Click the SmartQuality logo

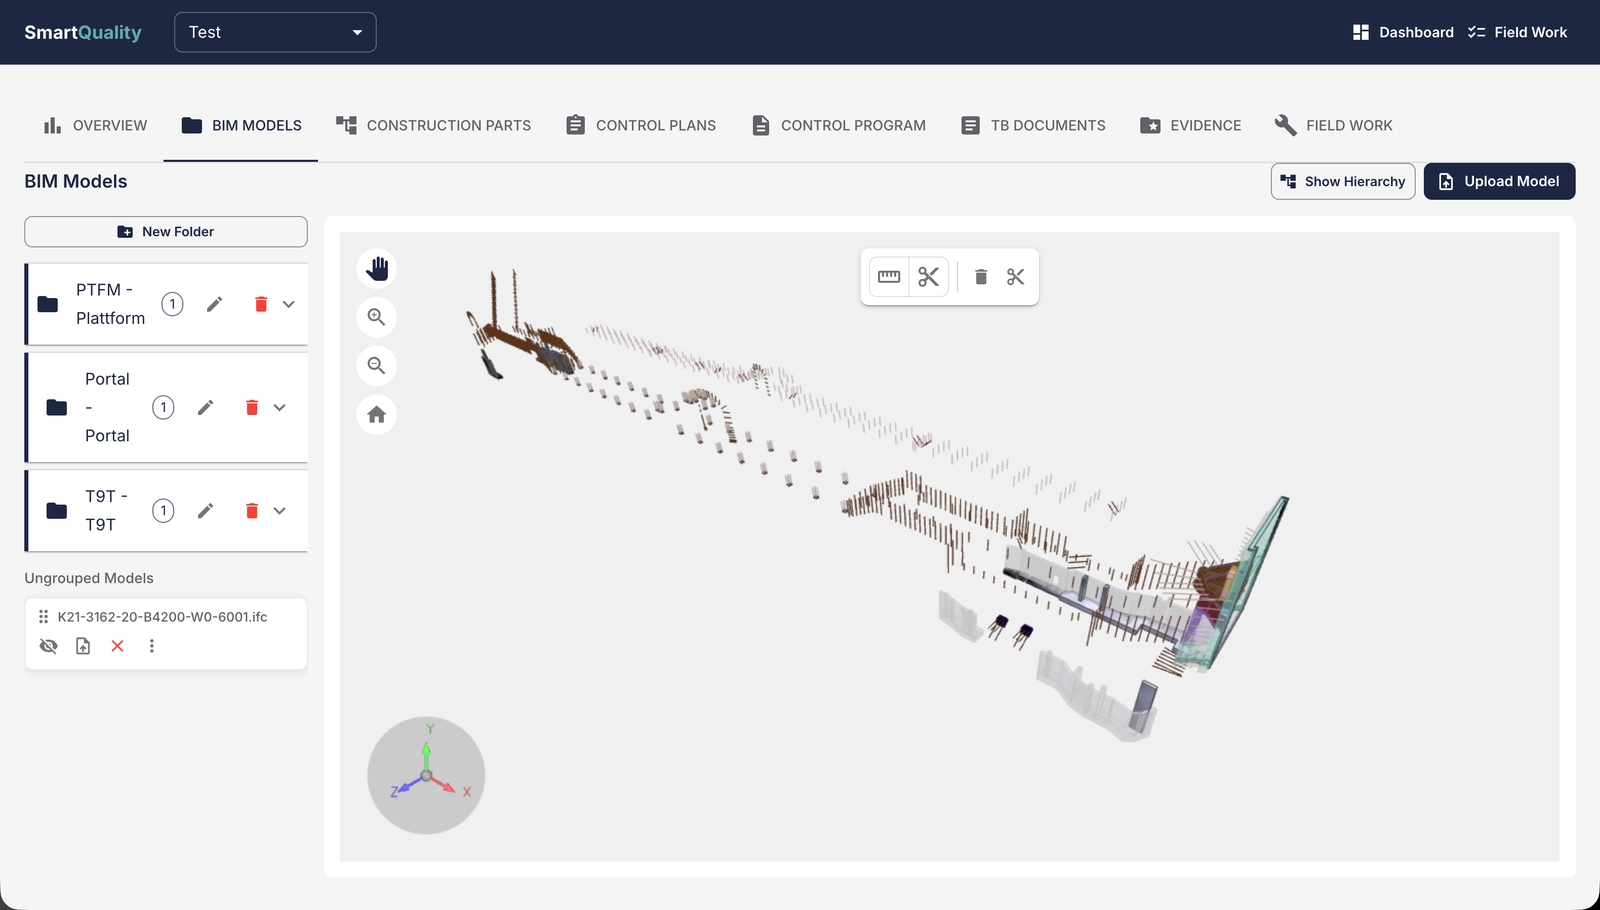(x=83, y=32)
